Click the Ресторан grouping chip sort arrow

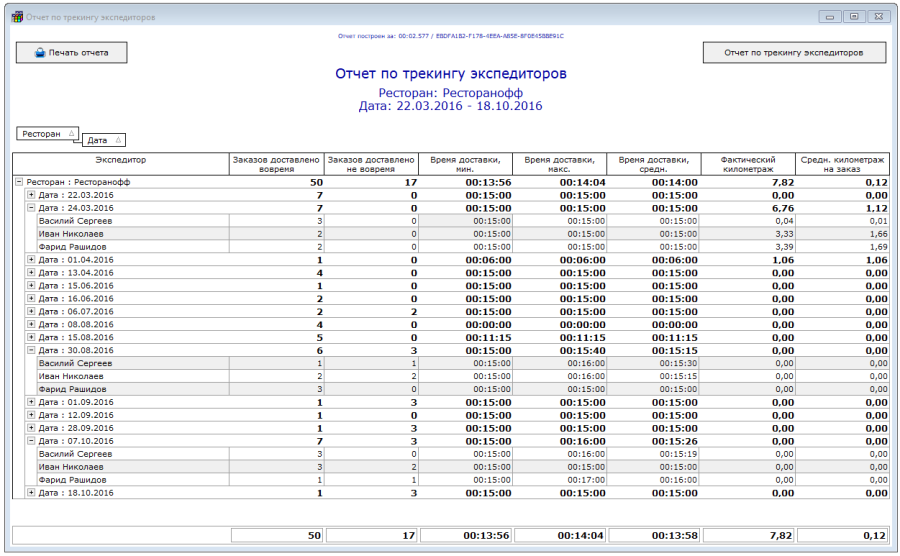(70, 133)
